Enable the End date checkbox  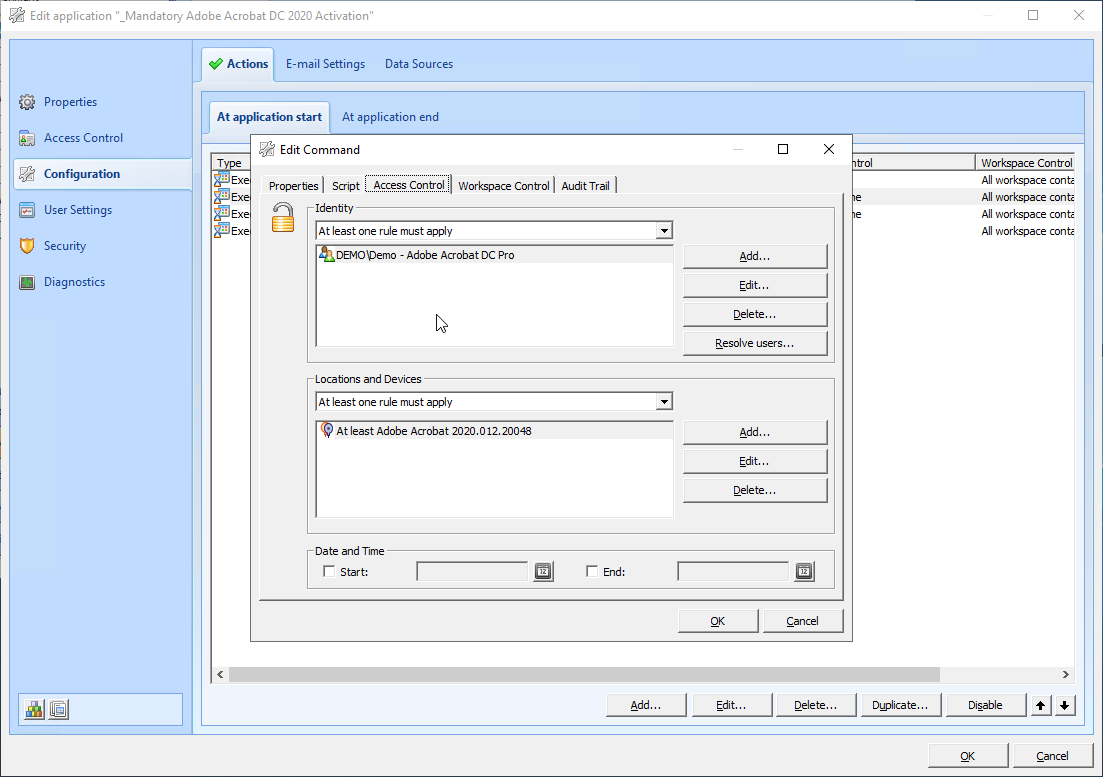tap(592, 572)
